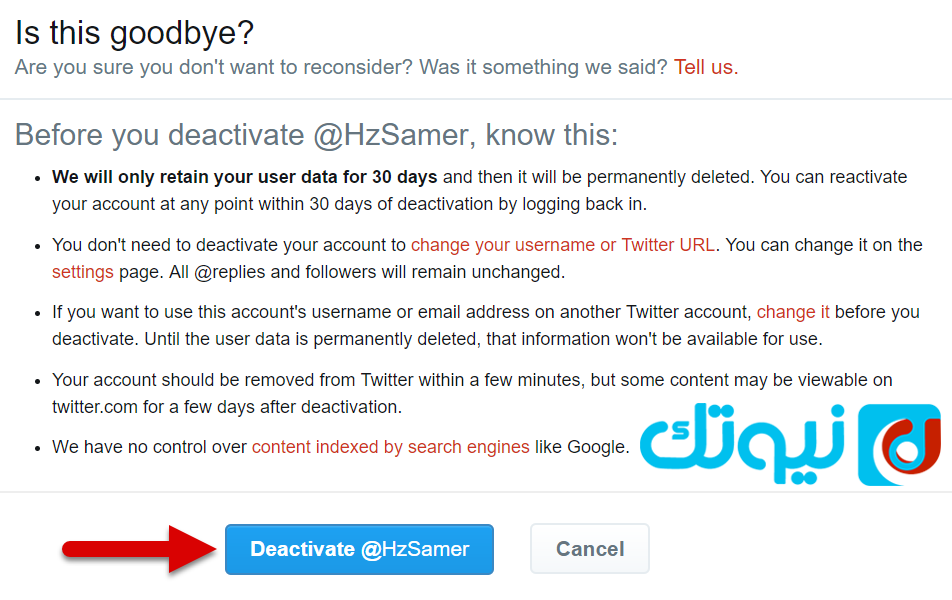Click the 'Before you deactivate @HzSamer' heading

click(316, 135)
